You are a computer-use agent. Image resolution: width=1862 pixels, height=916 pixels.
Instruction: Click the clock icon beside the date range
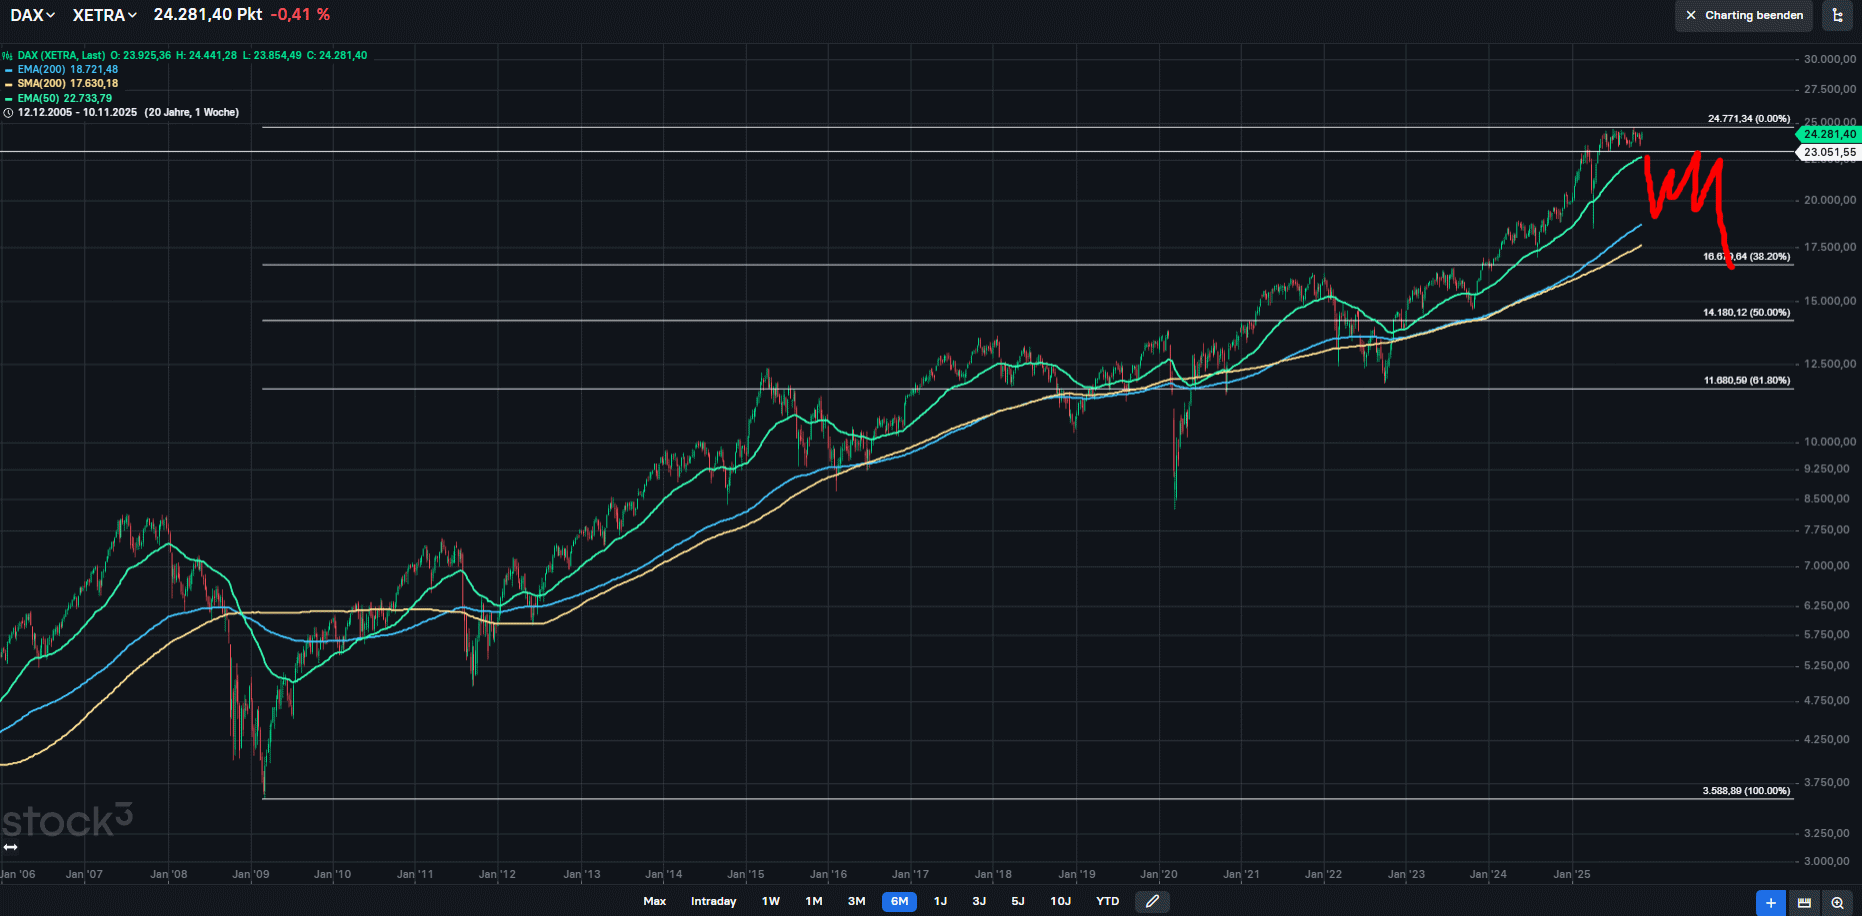click(8, 112)
